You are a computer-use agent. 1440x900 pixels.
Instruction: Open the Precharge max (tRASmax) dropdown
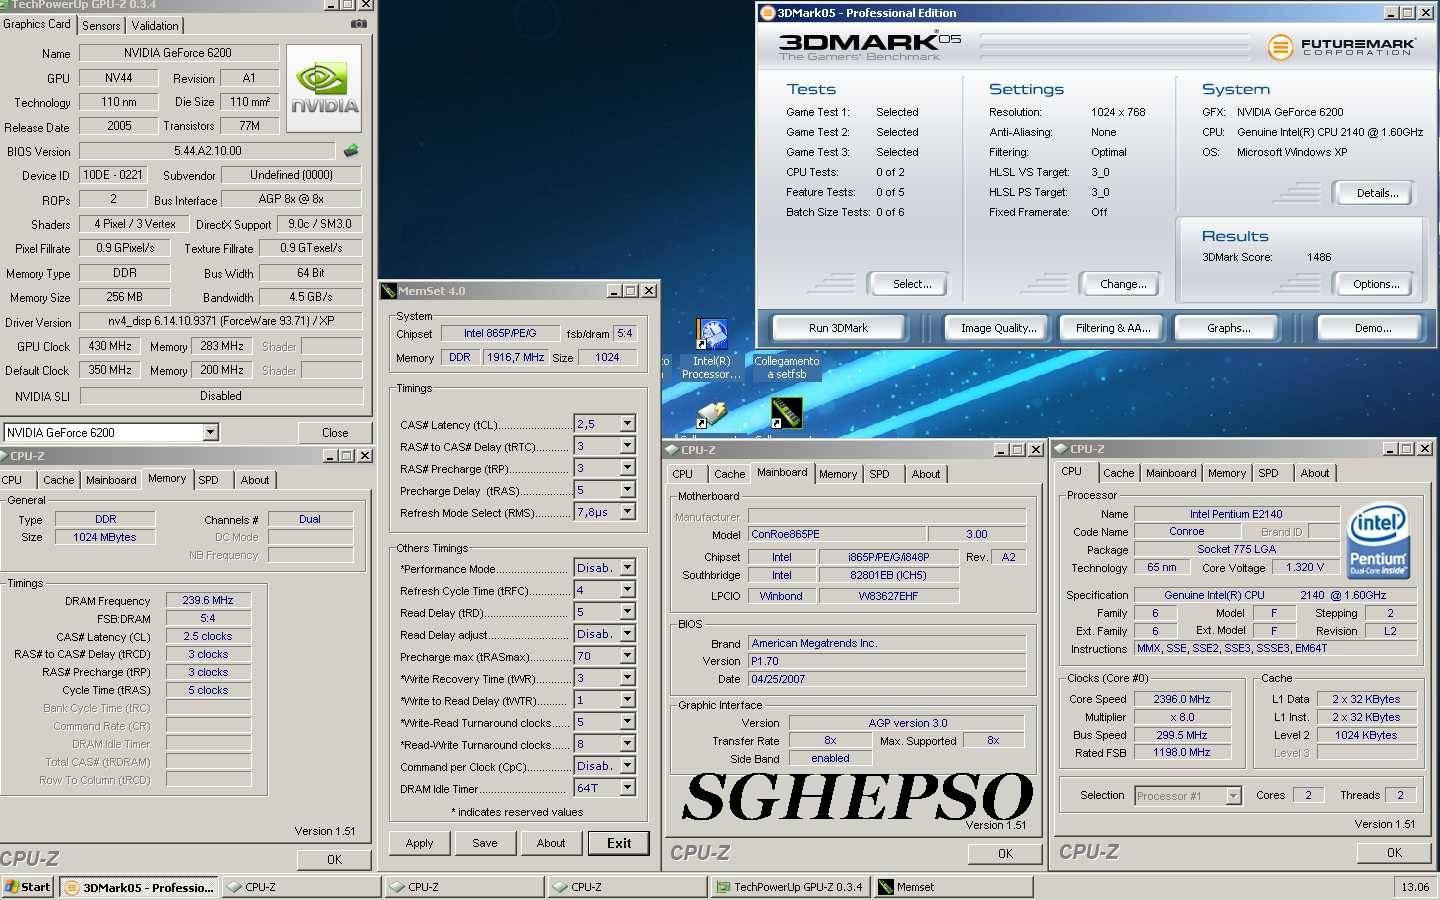click(x=627, y=656)
